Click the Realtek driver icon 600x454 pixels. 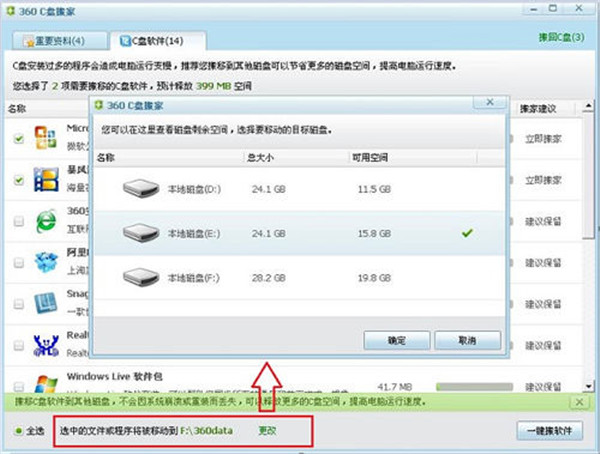click(46, 345)
